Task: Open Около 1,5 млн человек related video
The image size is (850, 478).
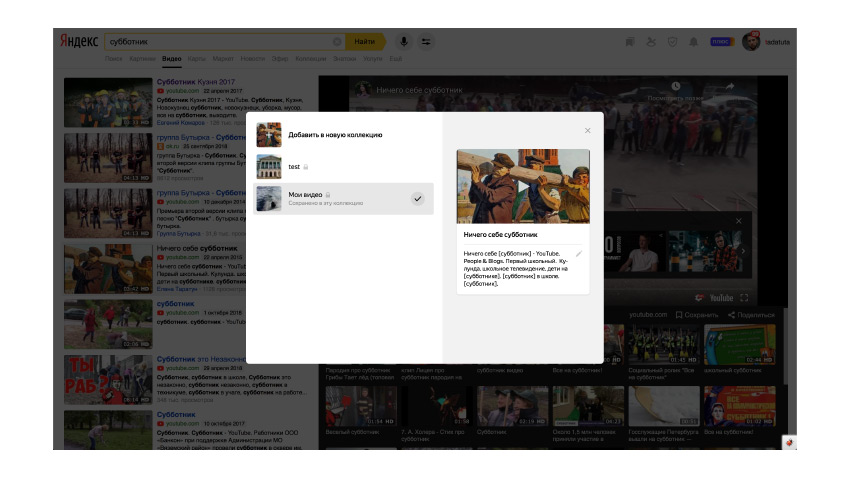Action: (588, 406)
